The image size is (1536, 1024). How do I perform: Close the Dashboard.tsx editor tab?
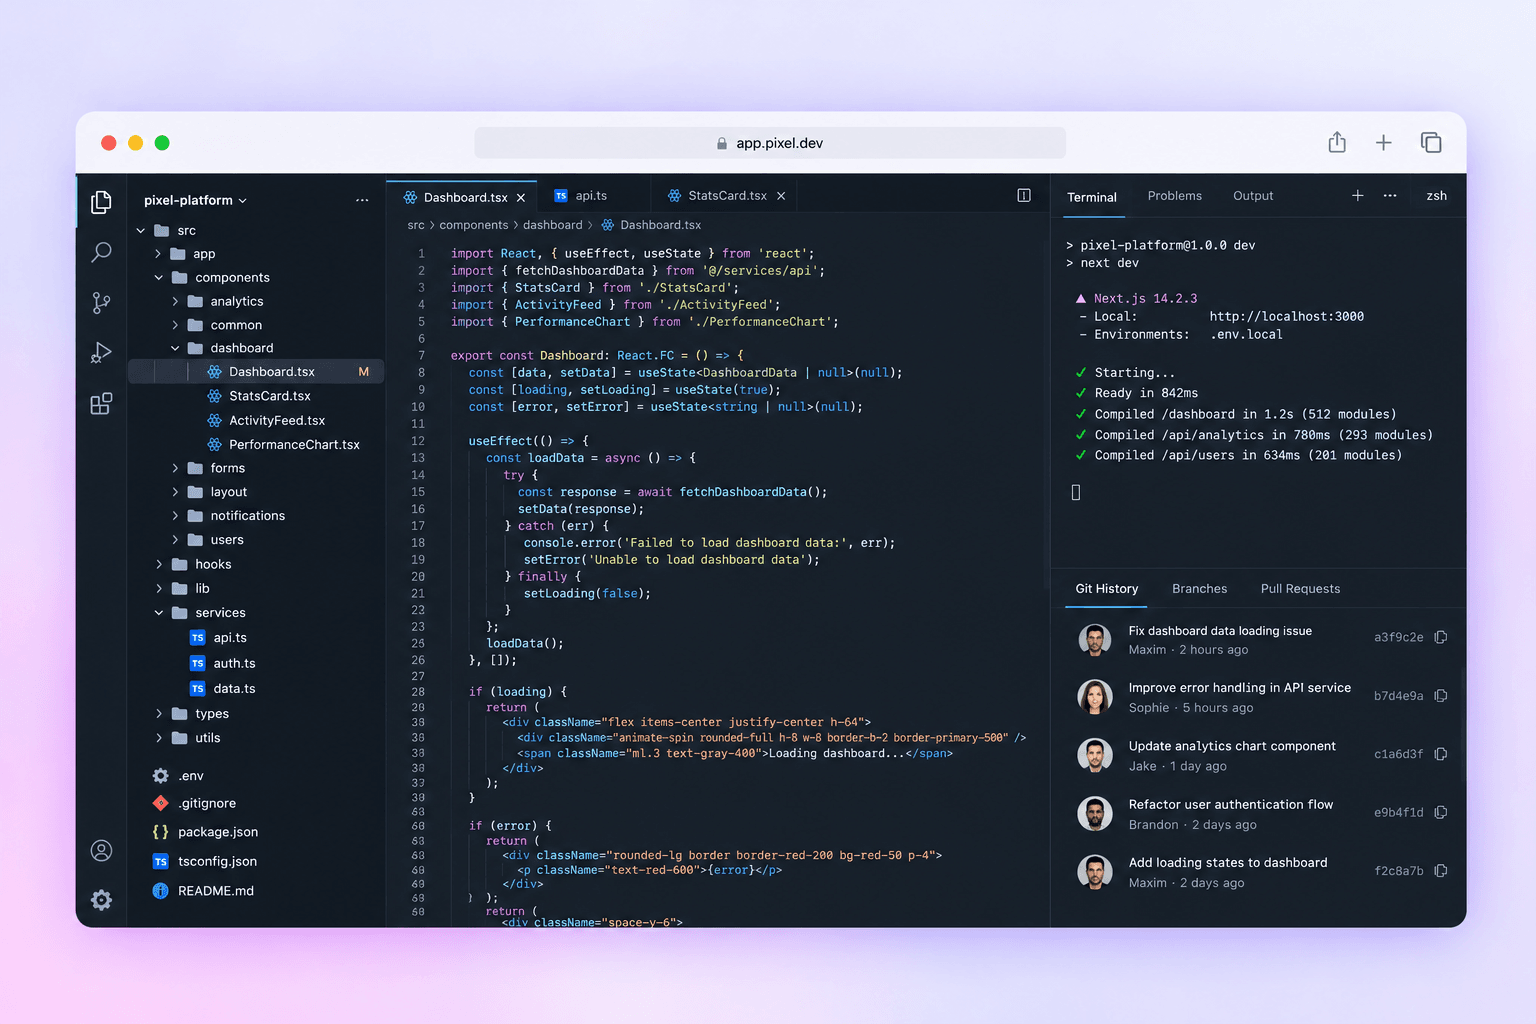[521, 198]
